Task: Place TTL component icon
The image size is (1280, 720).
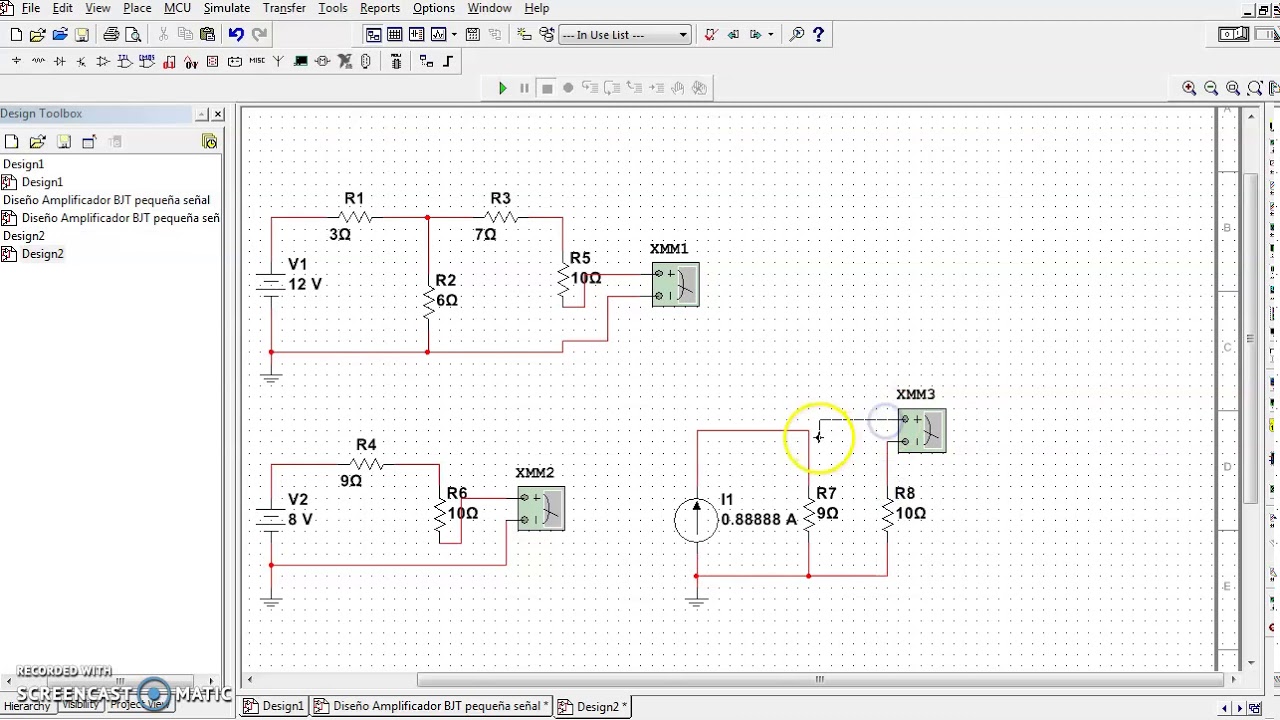Action: (124, 61)
